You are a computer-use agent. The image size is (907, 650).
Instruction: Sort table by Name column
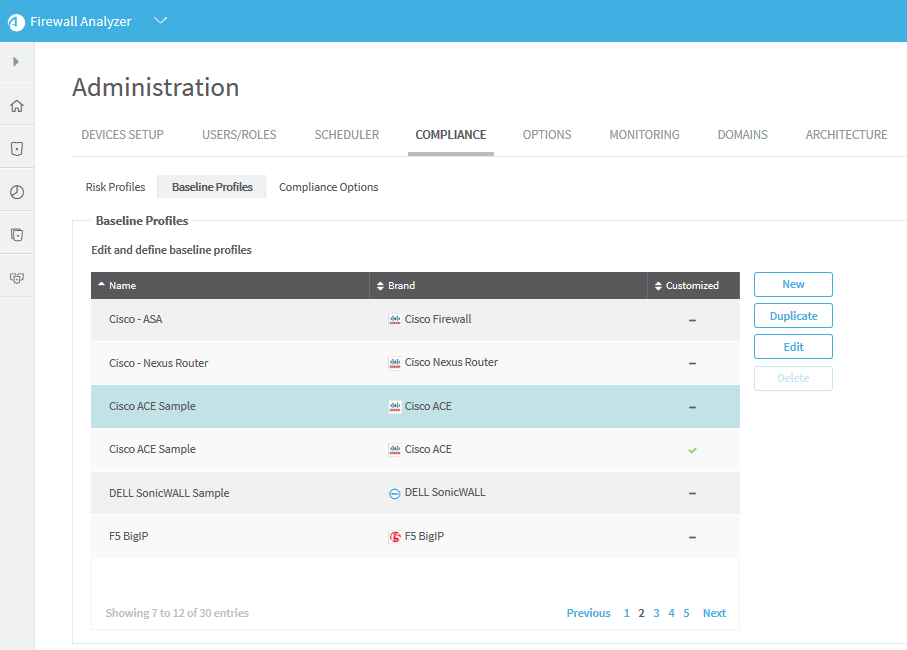coord(122,286)
